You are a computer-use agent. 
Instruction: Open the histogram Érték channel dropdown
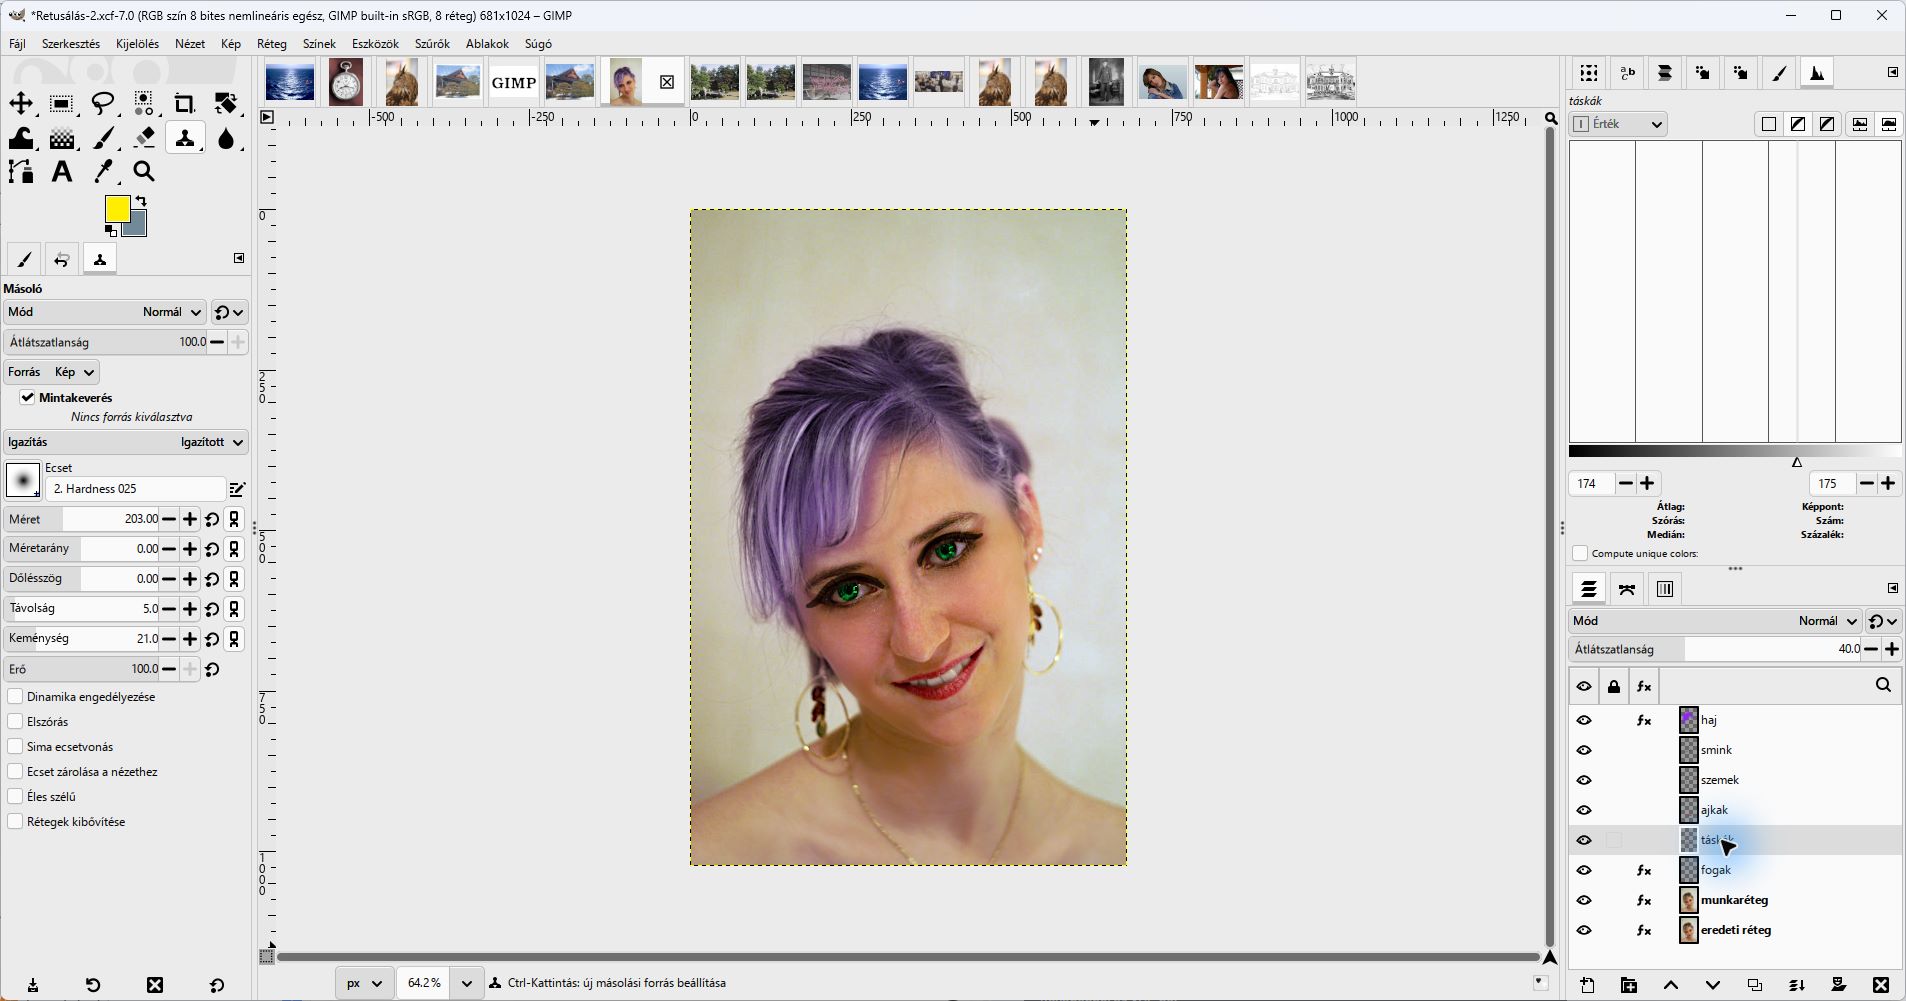(1618, 124)
